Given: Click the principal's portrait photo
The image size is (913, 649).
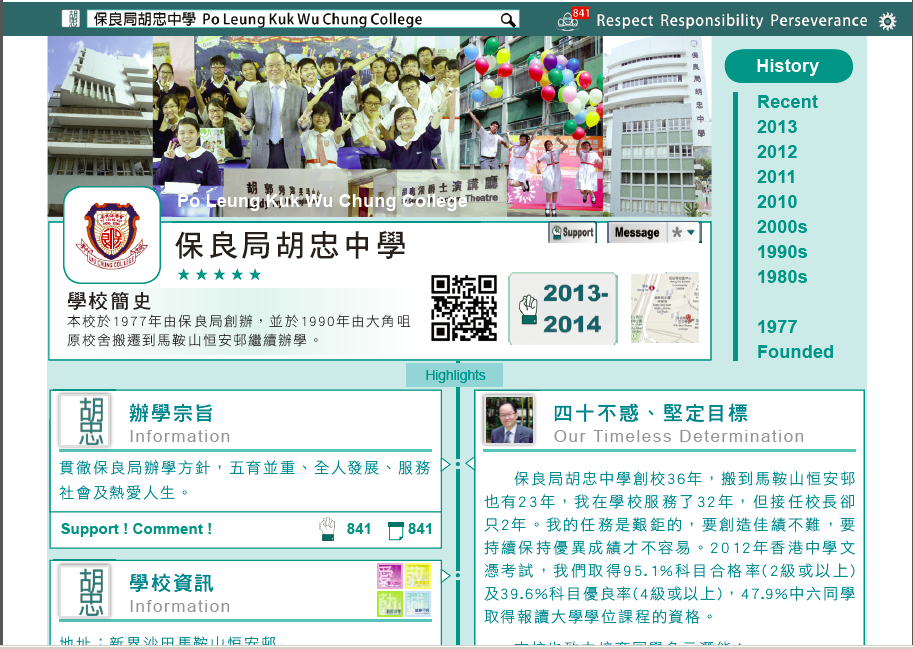Looking at the screenshot, I should coord(509,420).
